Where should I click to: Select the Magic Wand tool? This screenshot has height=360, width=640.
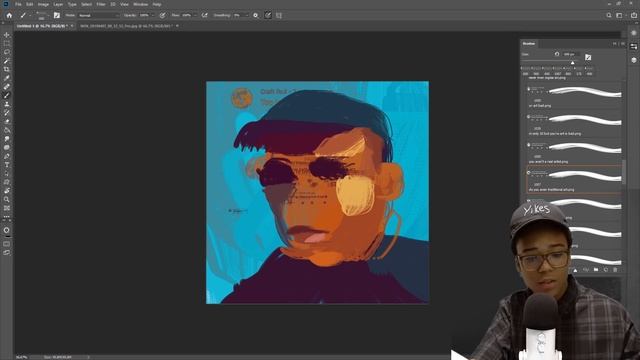(x=7, y=61)
